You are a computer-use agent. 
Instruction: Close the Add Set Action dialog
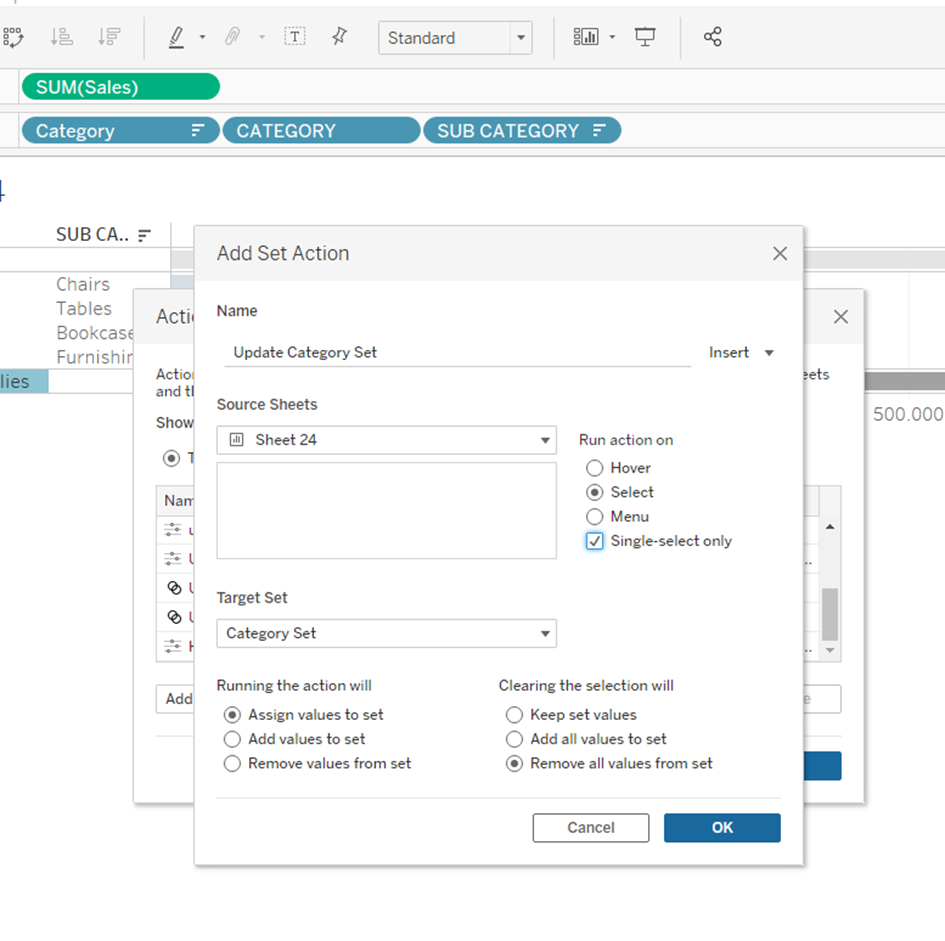pos(780,254)
